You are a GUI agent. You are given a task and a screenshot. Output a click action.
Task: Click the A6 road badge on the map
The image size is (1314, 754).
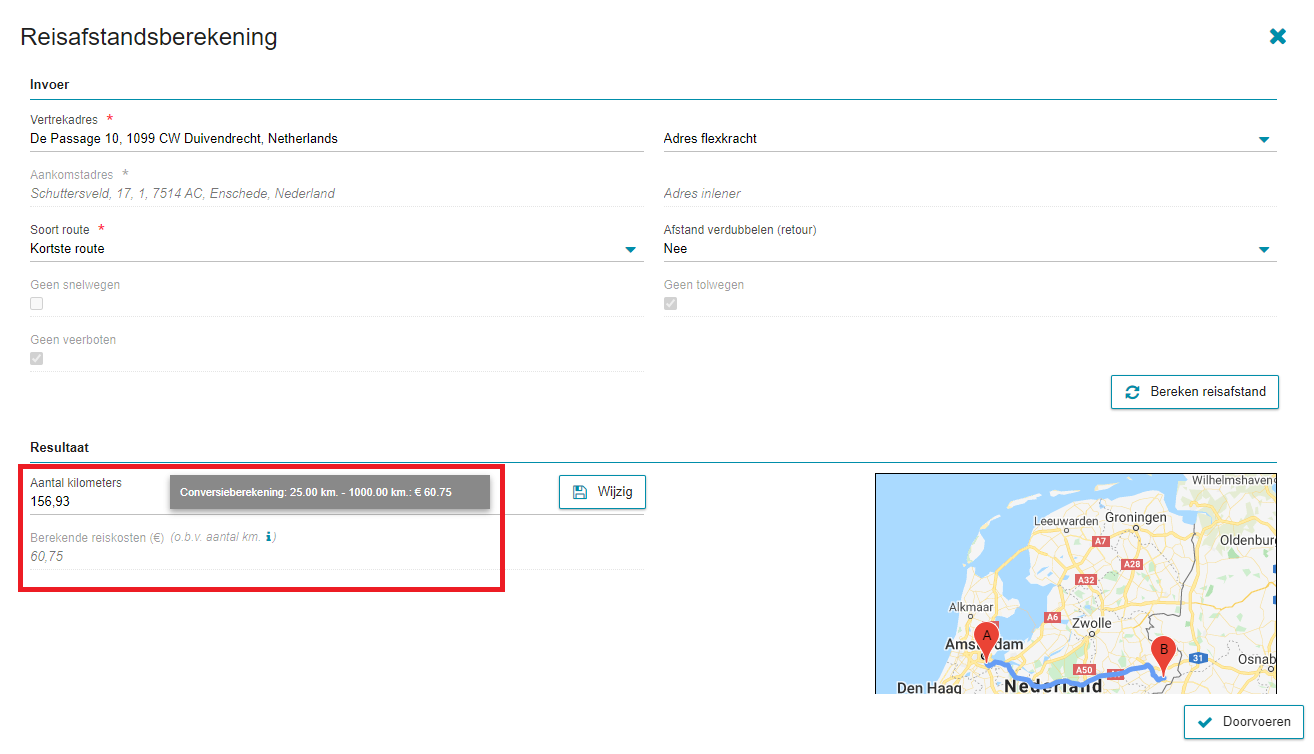click(x=1052, y=617)
